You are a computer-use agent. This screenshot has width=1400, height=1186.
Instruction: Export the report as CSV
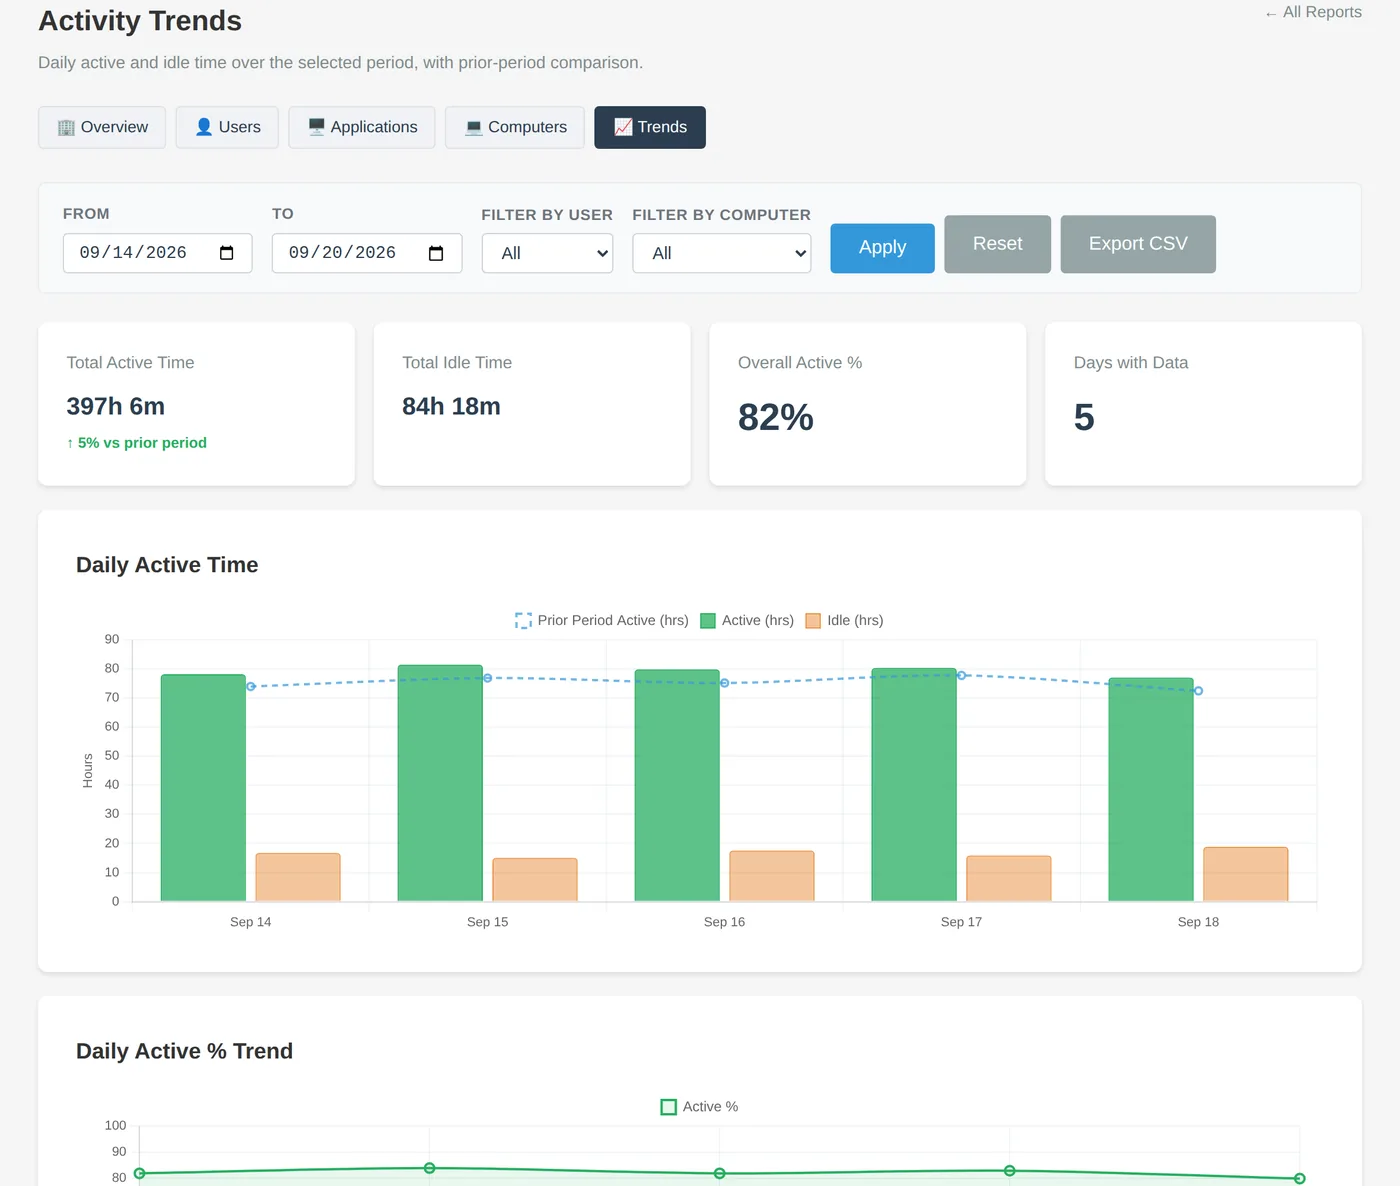click(x=1138, y=244)
